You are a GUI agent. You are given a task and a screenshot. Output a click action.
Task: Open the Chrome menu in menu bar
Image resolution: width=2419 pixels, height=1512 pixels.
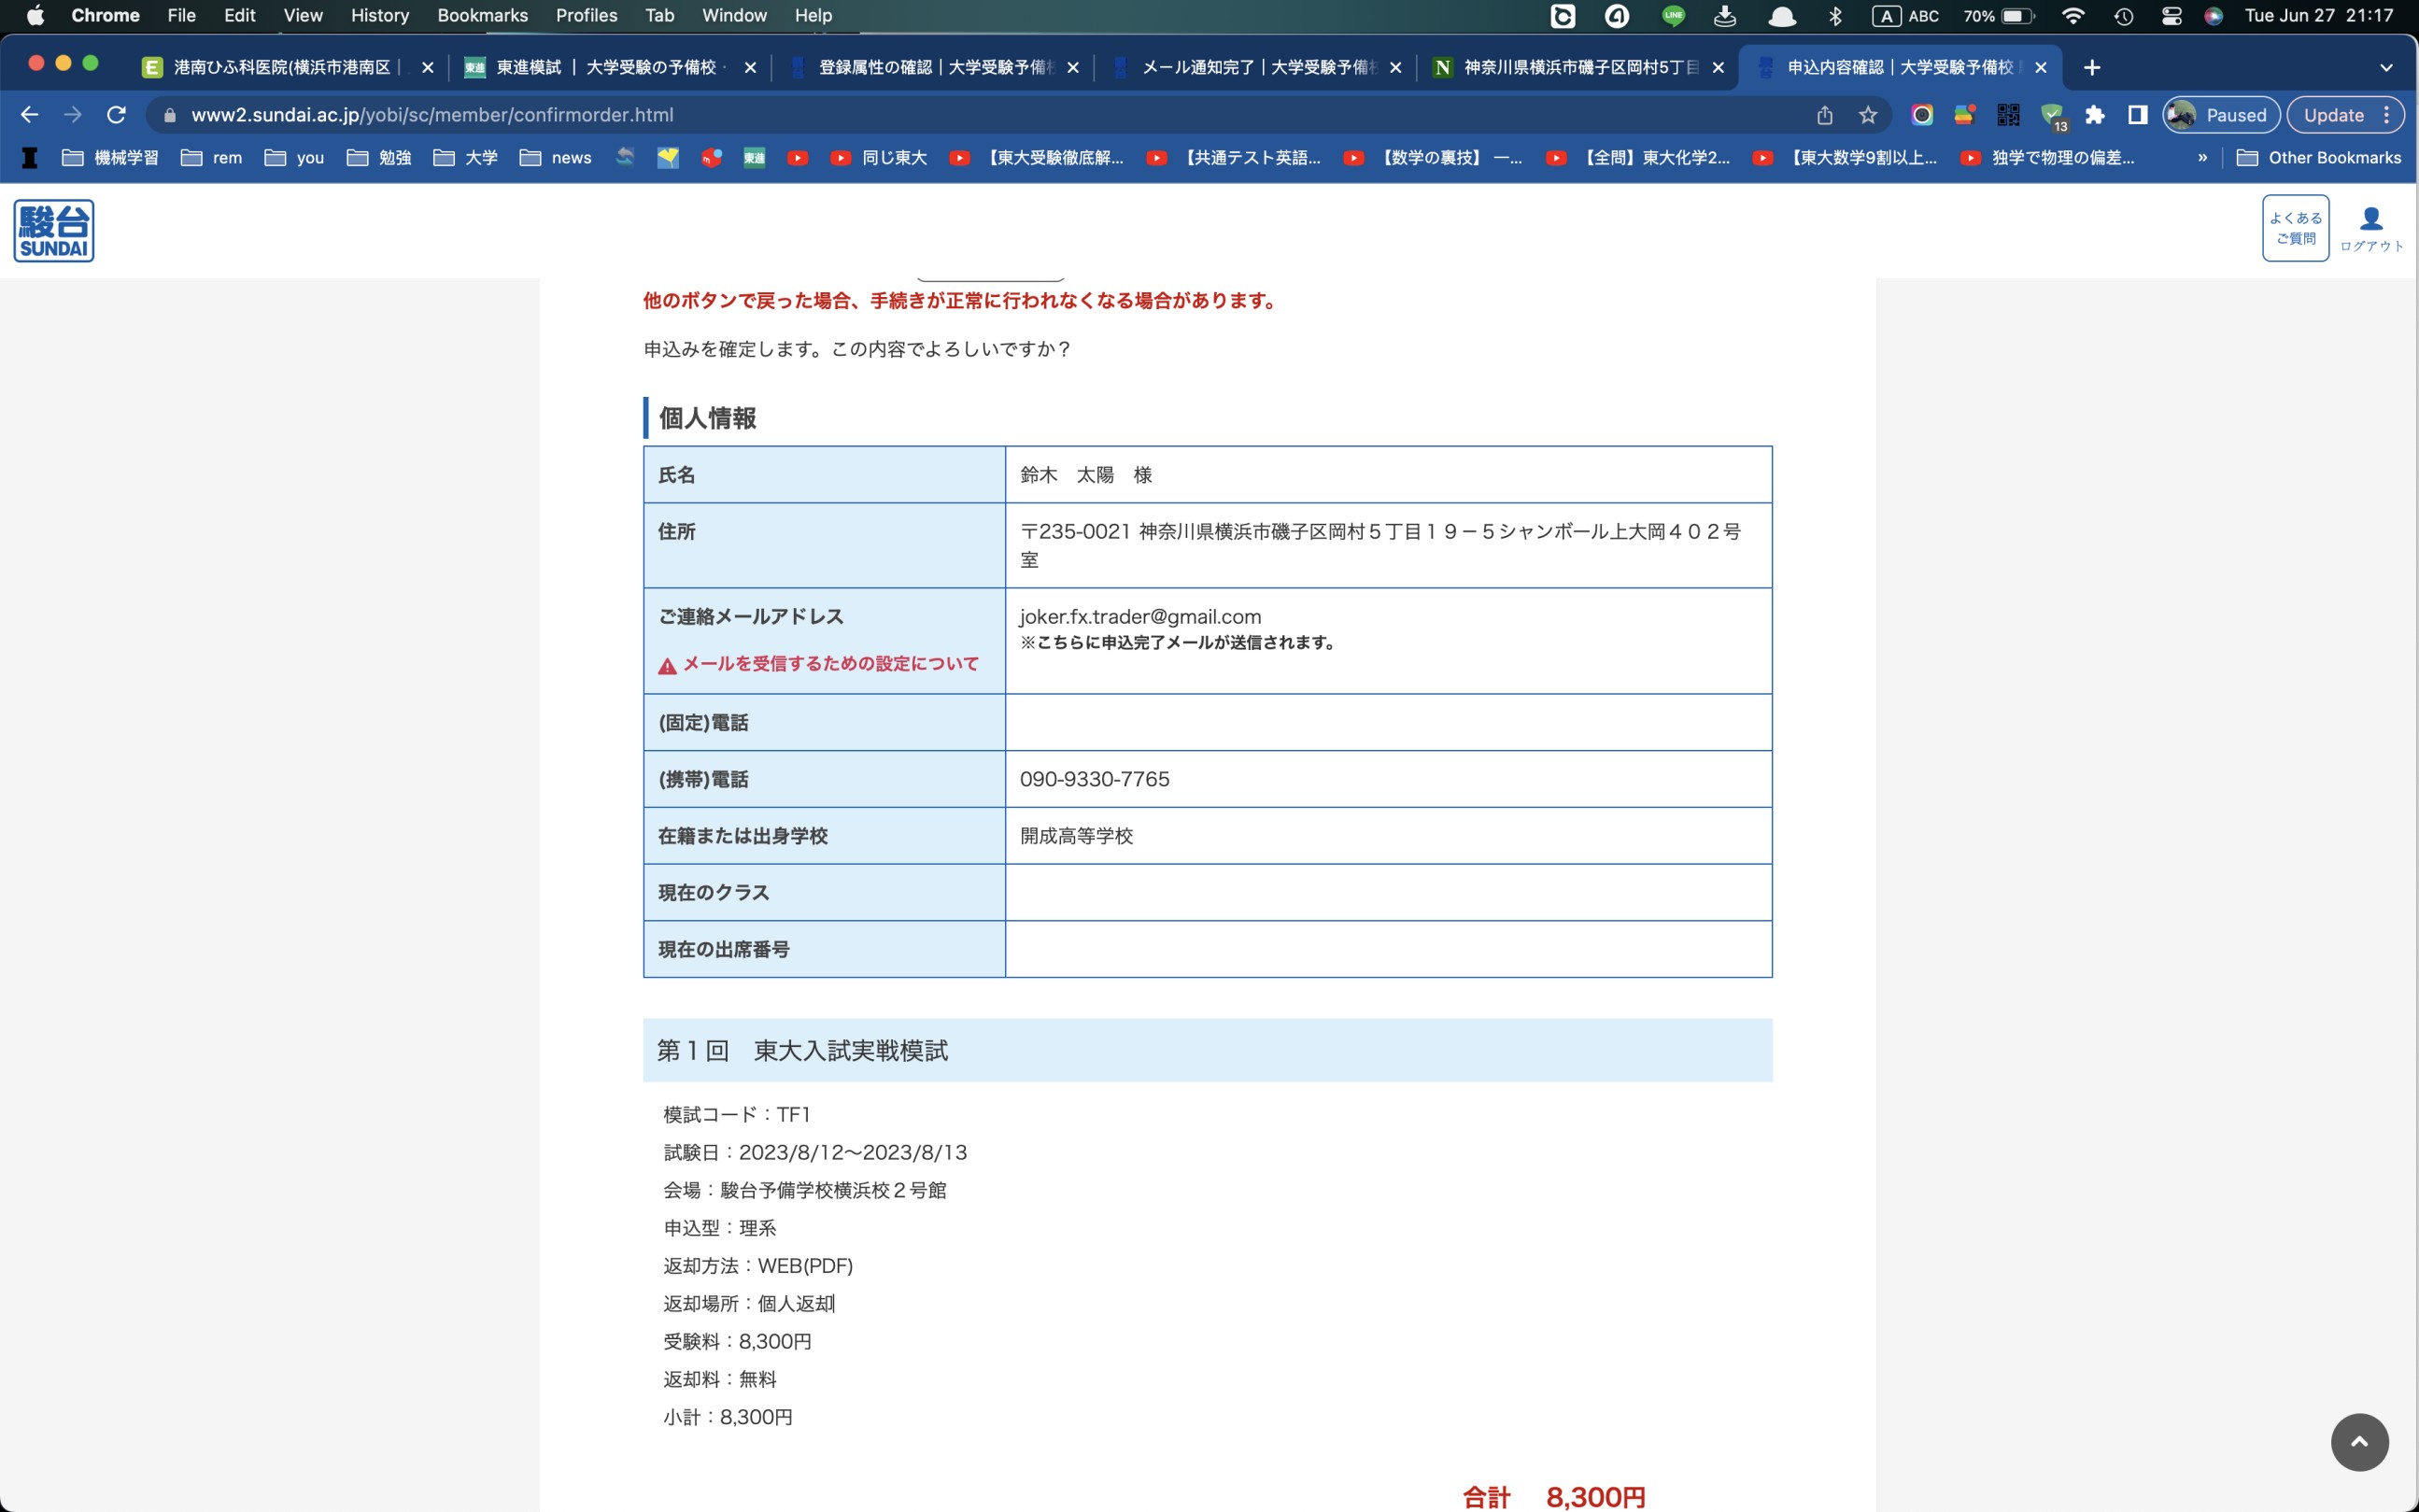[105, 15]
